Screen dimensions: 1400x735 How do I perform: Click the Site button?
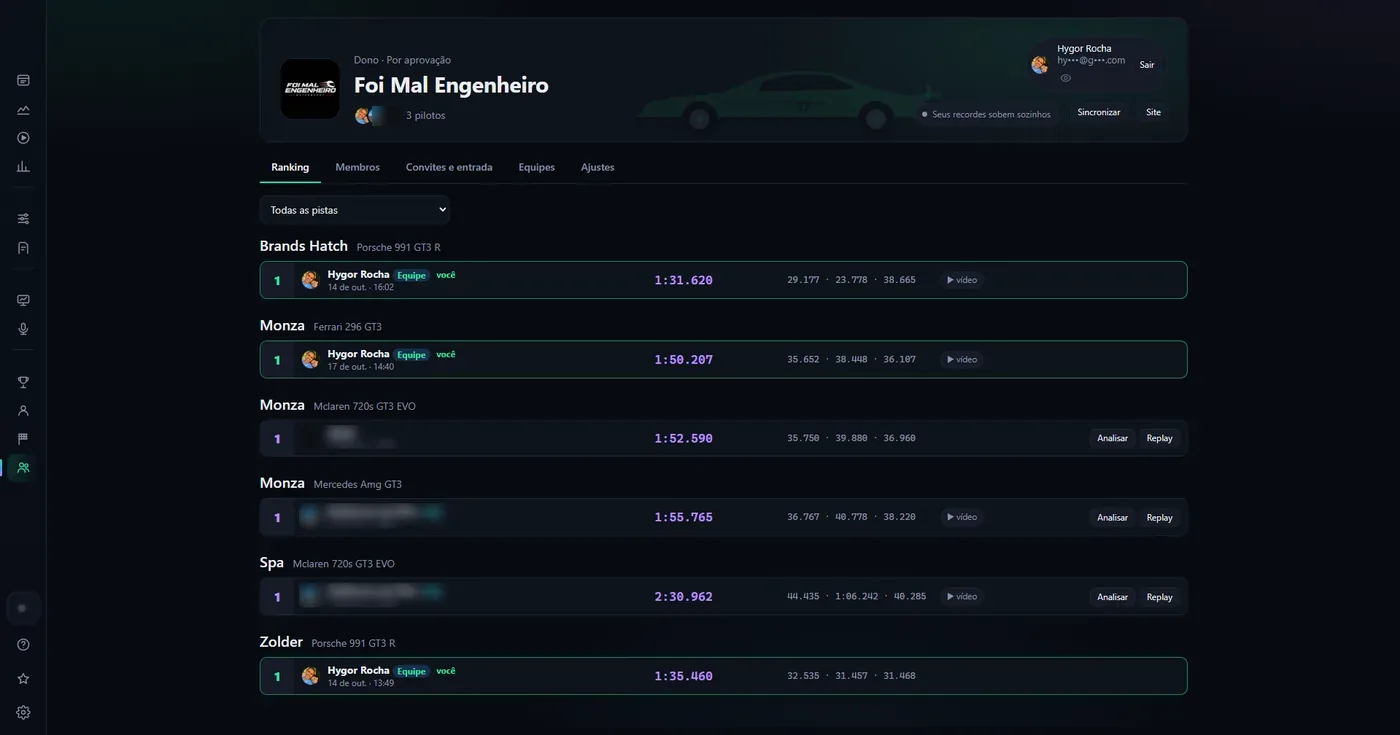tap(1153, 113)
